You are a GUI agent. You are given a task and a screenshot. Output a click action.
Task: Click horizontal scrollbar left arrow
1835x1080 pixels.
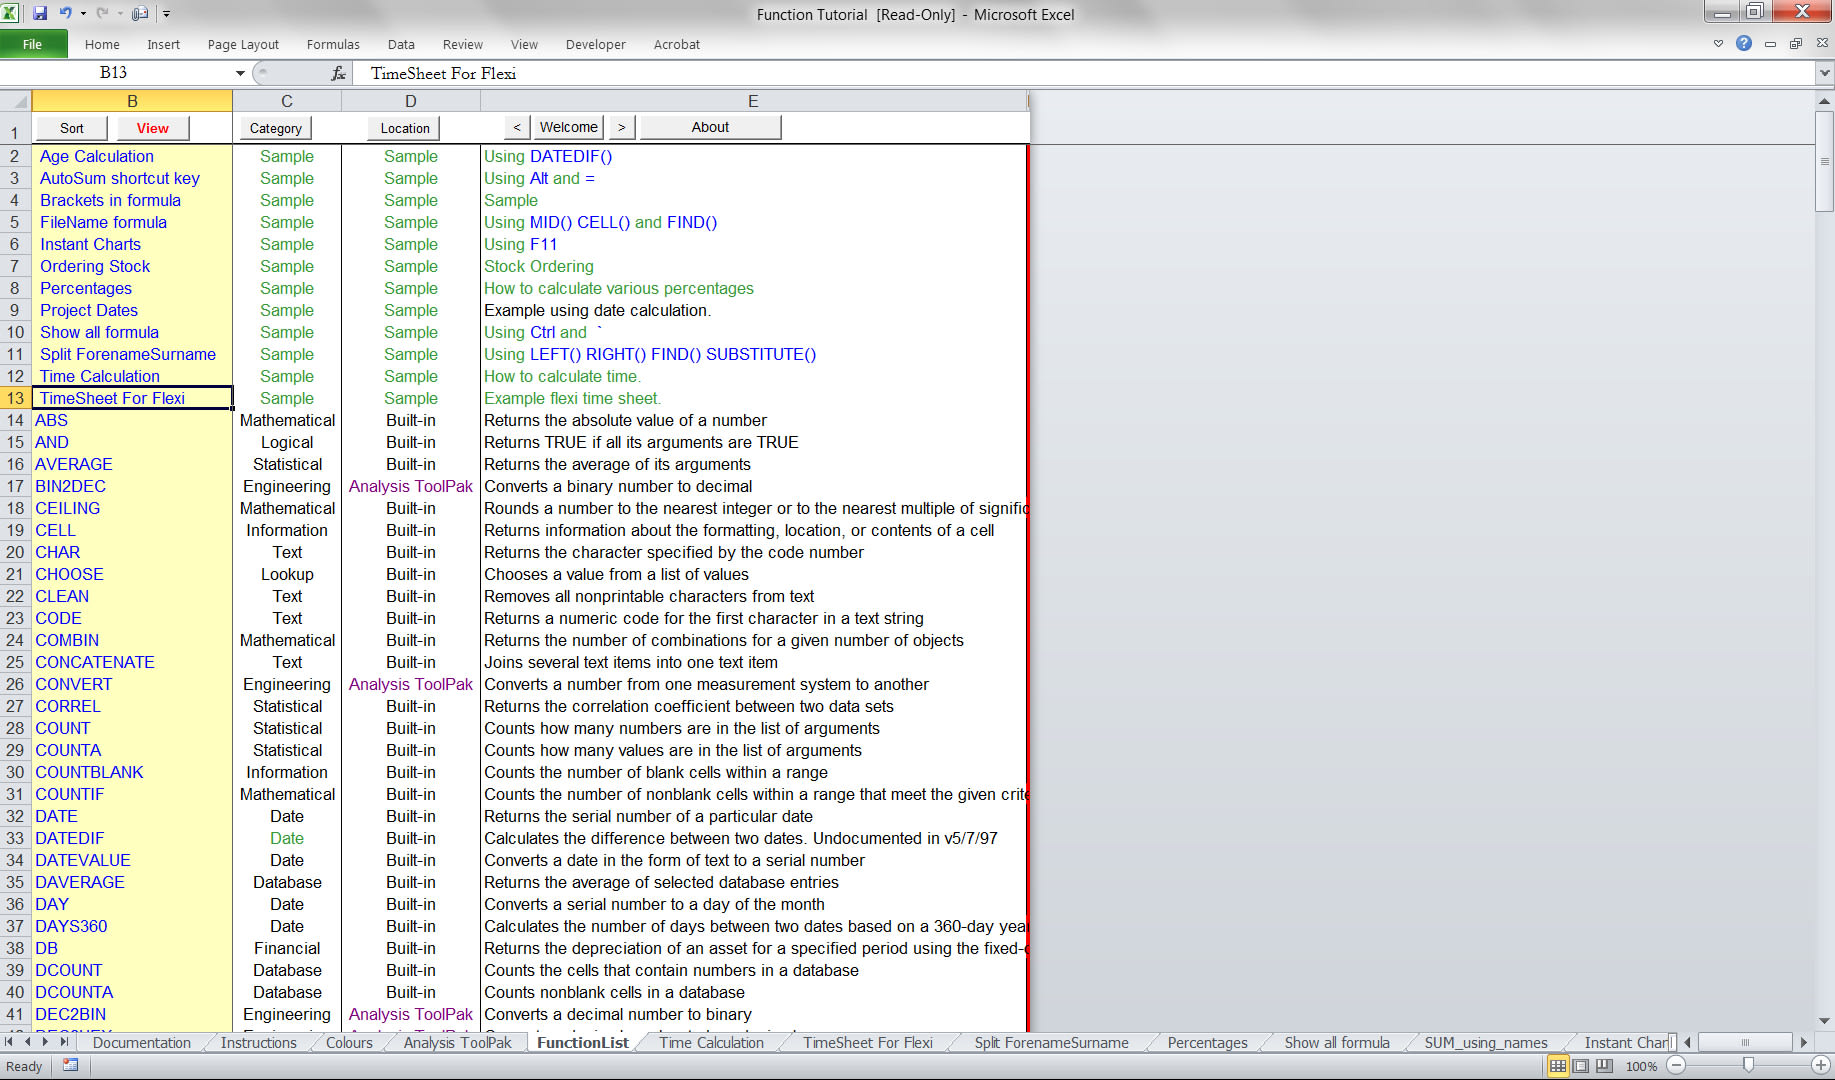[1689, 1042]
